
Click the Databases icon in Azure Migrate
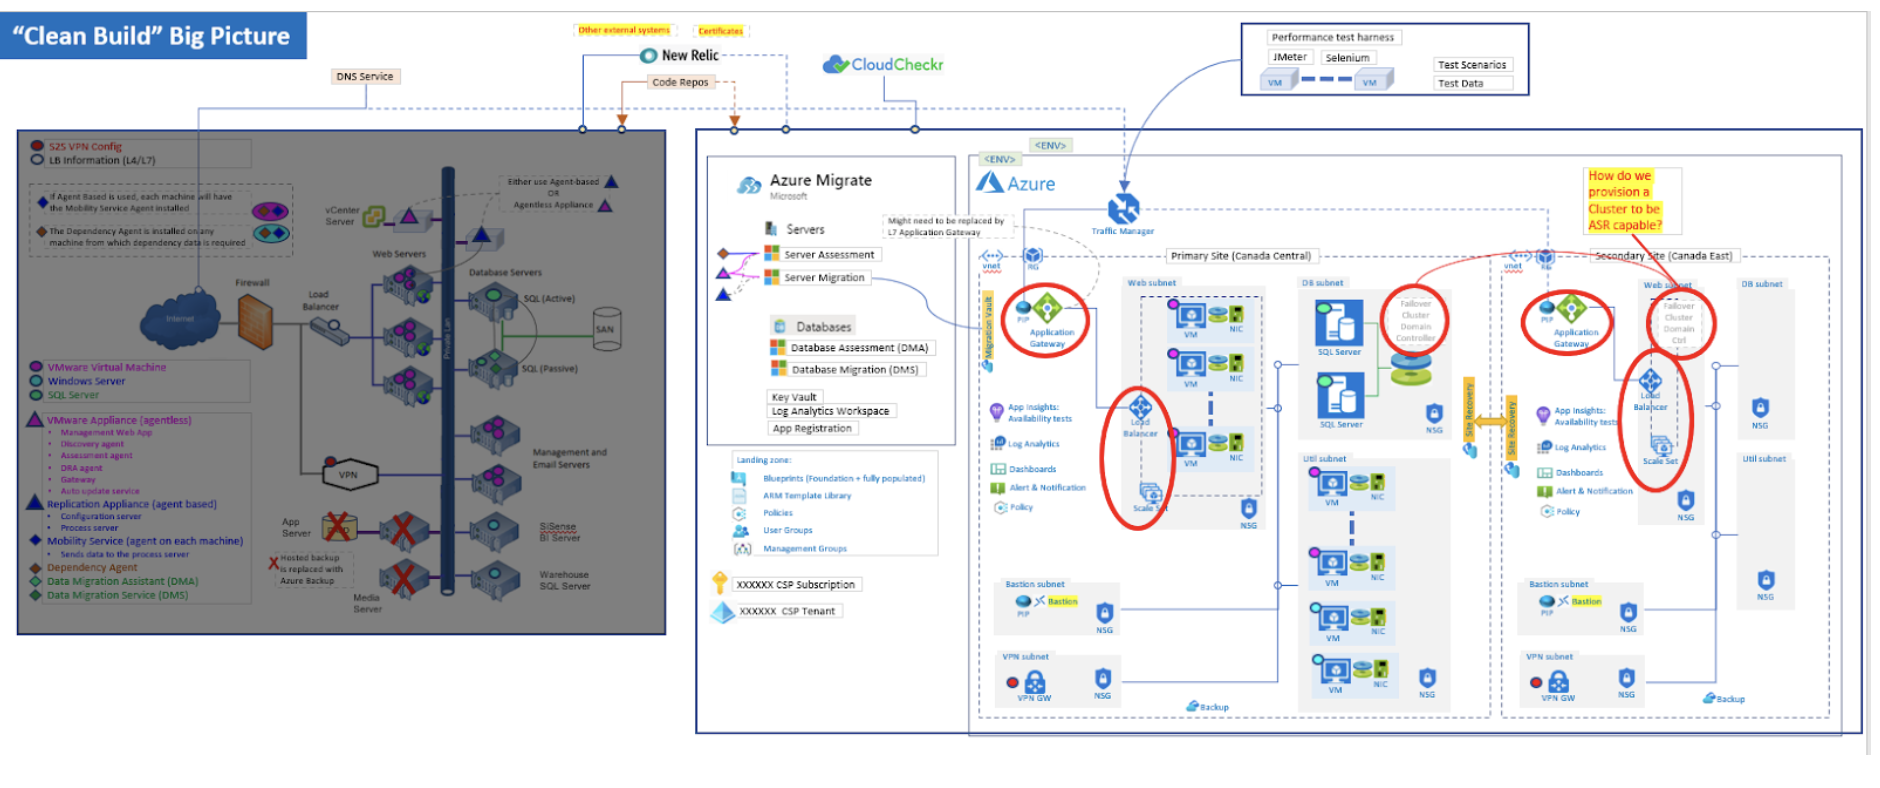click(780, 326)
